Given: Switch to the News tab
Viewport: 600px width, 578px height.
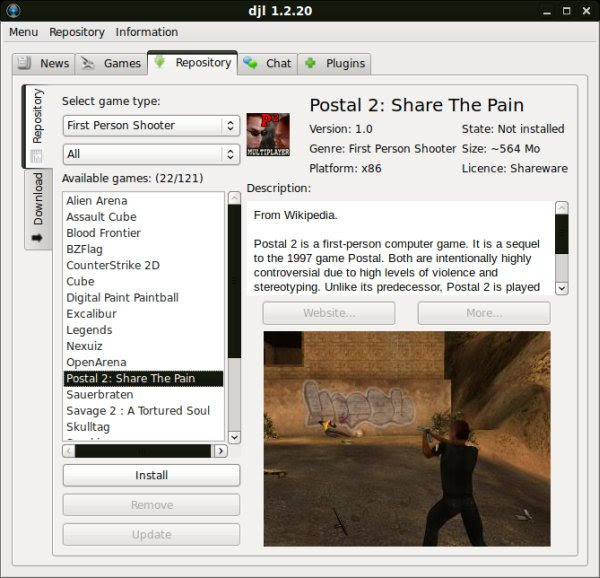Looking at the screenshot, I should coord(44,63).
